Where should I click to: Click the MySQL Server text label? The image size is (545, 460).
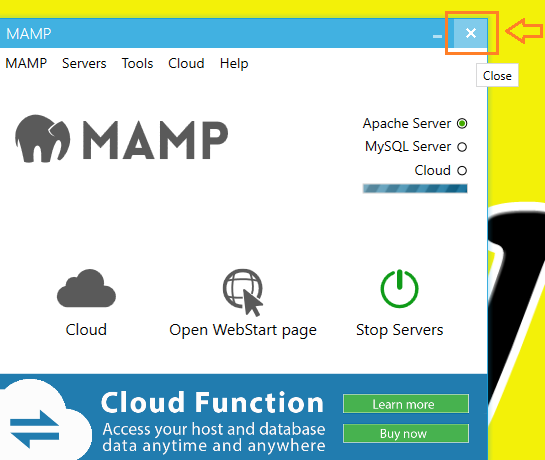coord(408,147)
